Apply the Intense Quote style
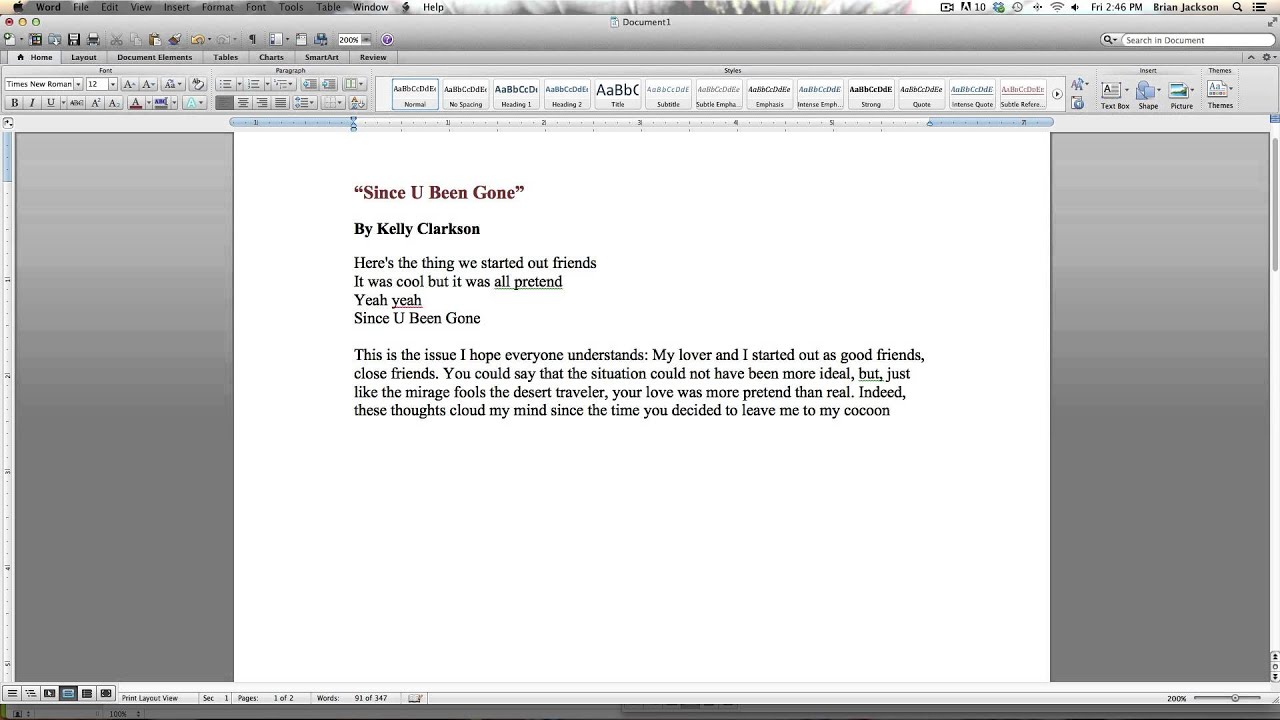The width and height of the screenshot is (1280, 720). (x=972, y=94)
